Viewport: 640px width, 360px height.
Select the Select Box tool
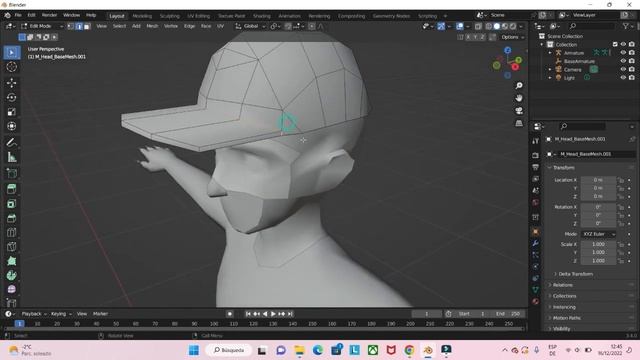tap(12, 53)
